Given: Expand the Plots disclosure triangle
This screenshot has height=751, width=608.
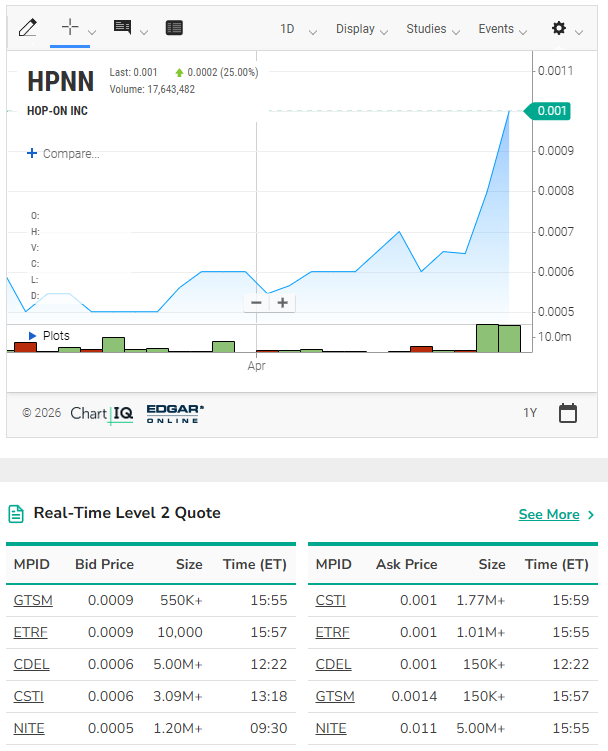Looking at the screenshot, I should pyautogui.click(x=32, y=336).
